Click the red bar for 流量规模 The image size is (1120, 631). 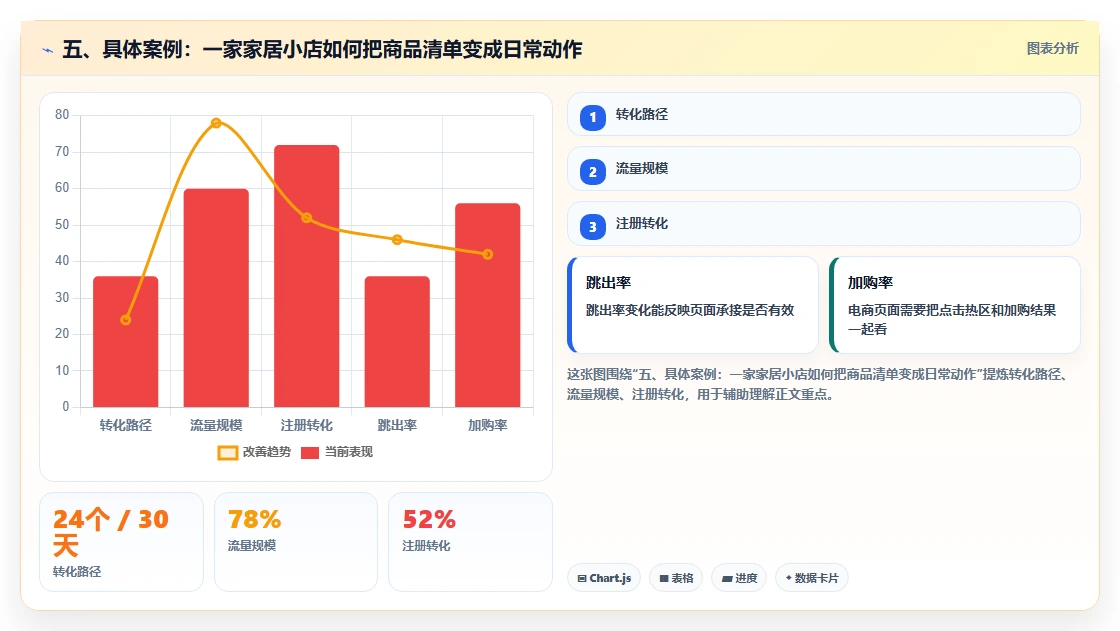(x=216, y=298)
